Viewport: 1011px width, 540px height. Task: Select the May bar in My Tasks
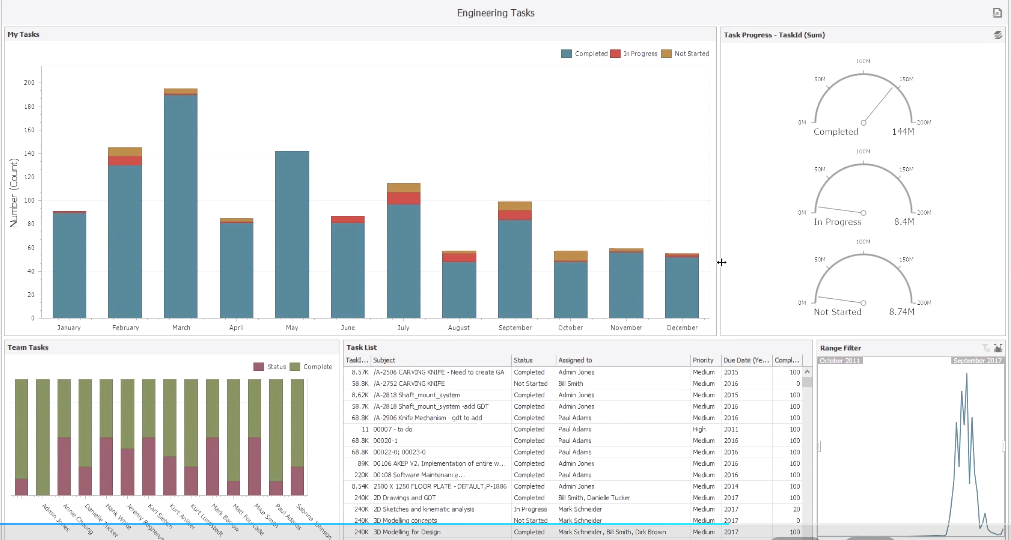coord(292,235)
